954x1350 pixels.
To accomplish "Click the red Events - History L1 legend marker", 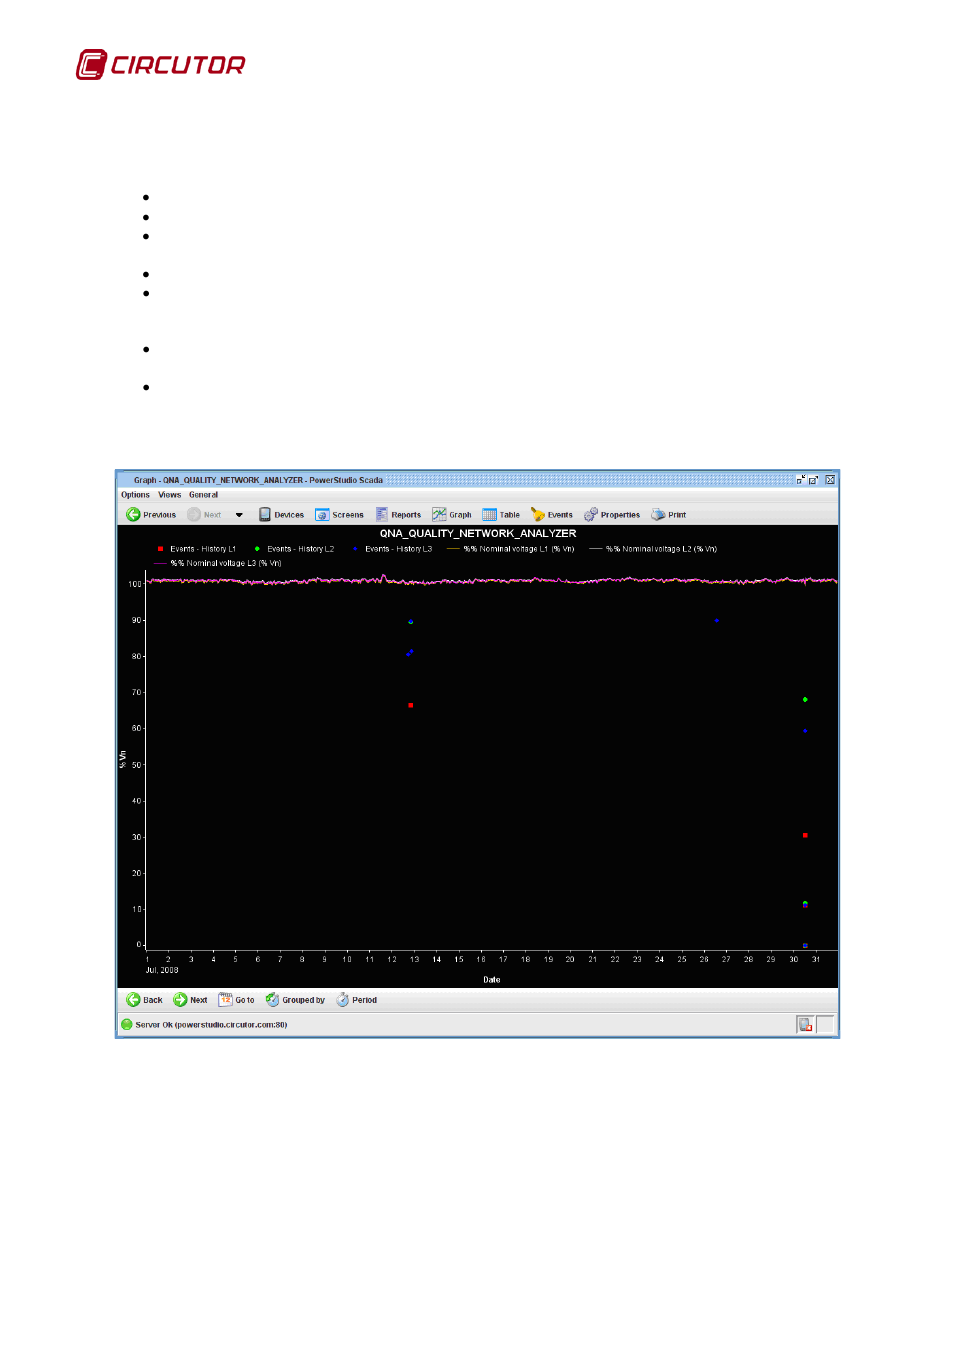I will click(x=160, y=549).
